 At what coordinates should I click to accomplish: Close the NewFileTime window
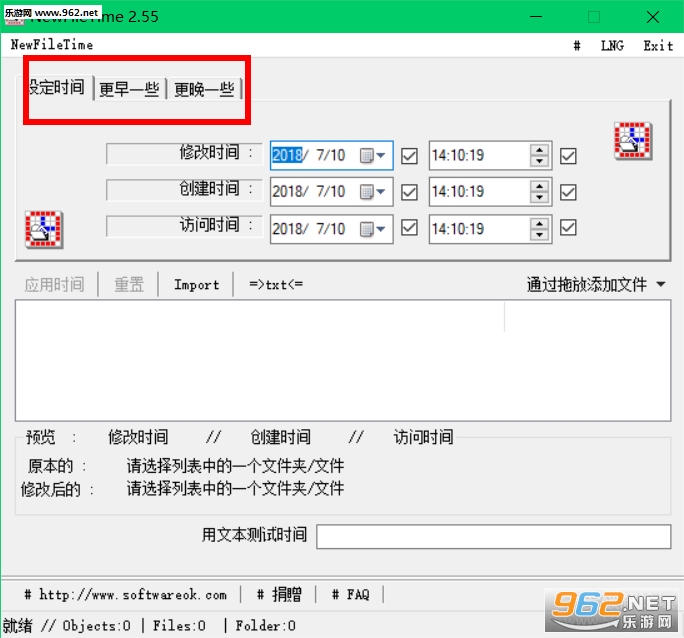(653, 17)
